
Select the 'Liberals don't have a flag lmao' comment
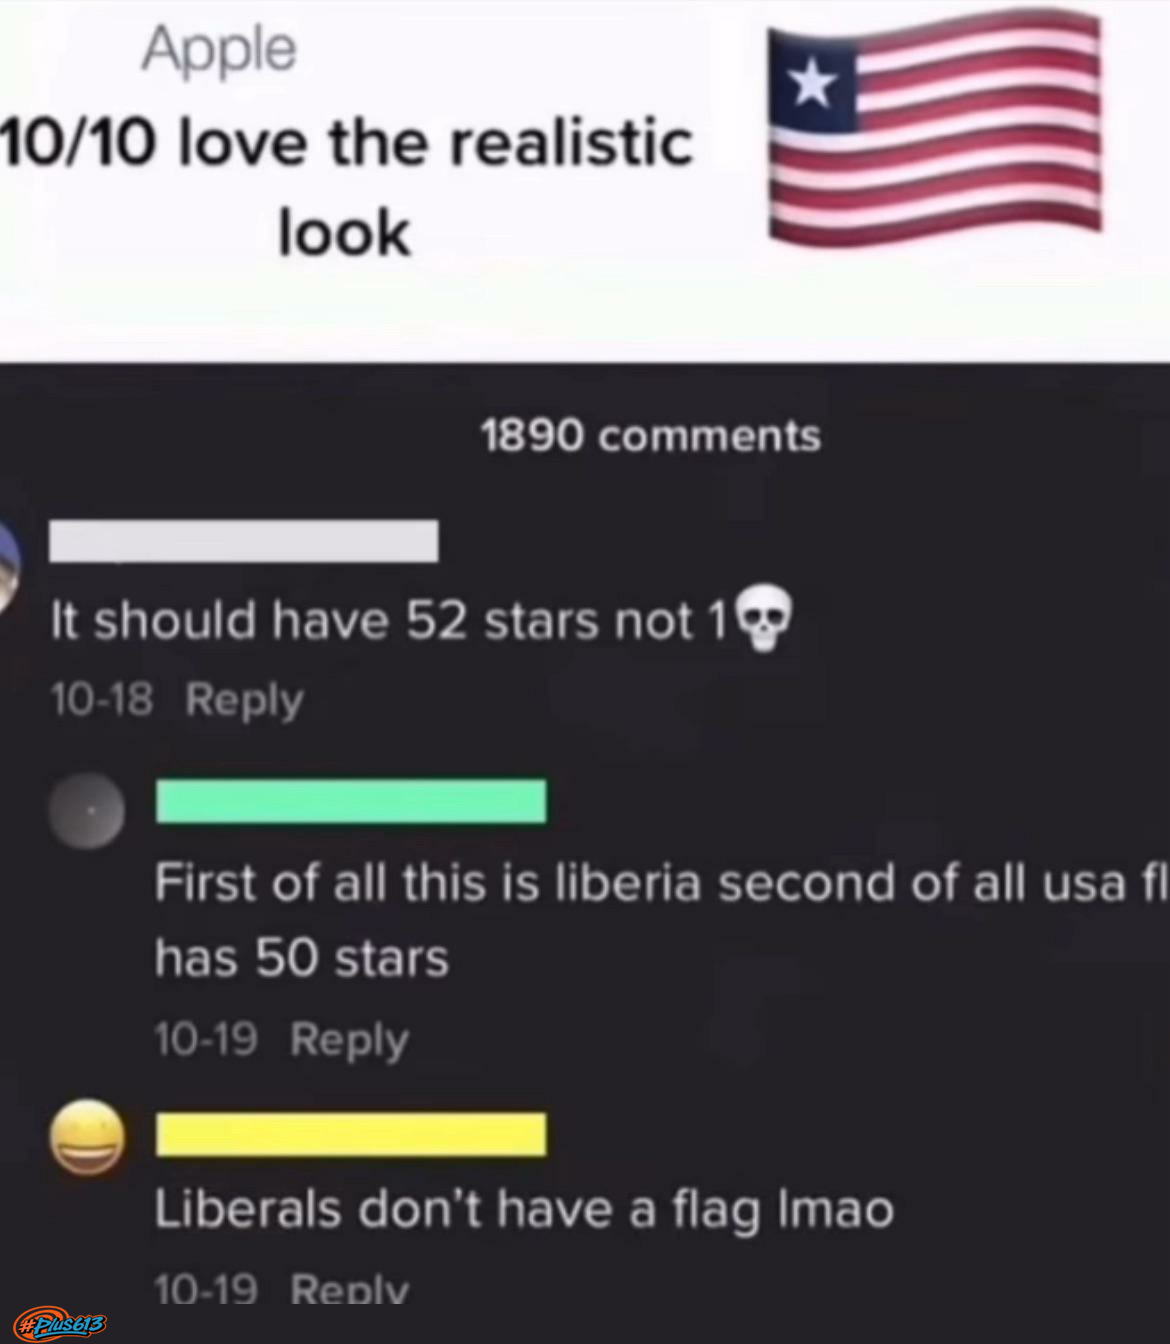click(x=524, y=1210)
